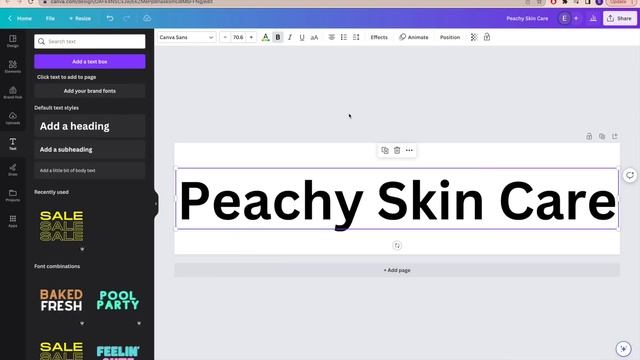Add a new page icon above canvas
Screen dimensions: 640x360
pyautogui.click(x=615, y=136)
